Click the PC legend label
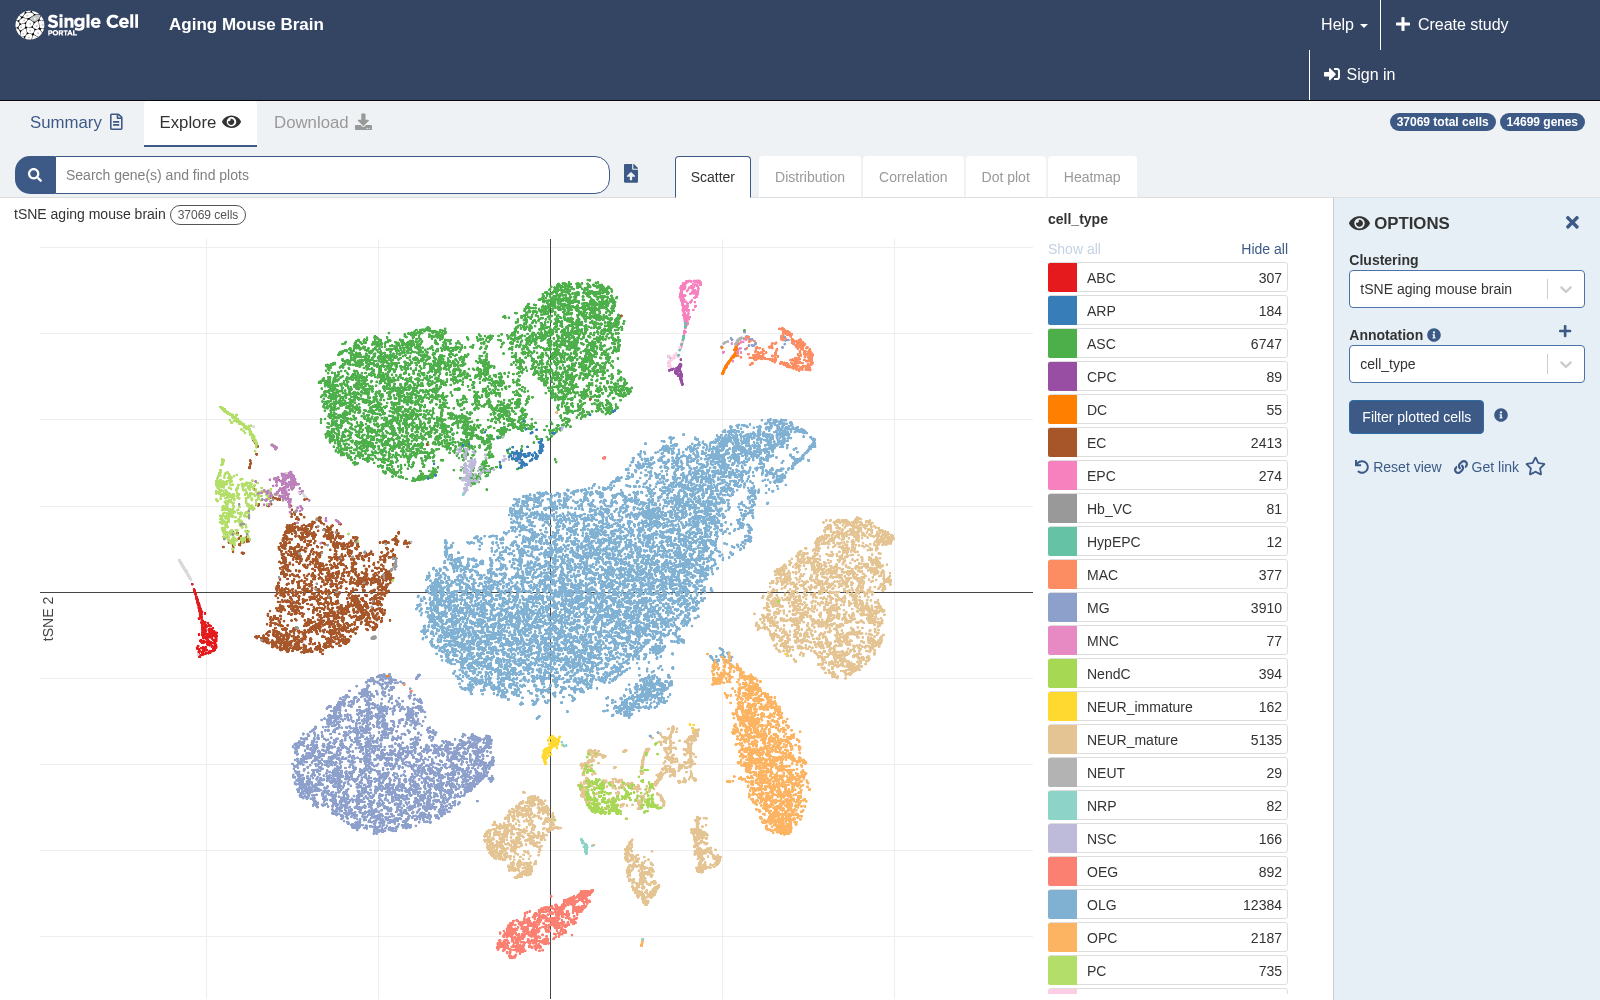This screenshot has width=1600, height=1000. click(1096, 971)
